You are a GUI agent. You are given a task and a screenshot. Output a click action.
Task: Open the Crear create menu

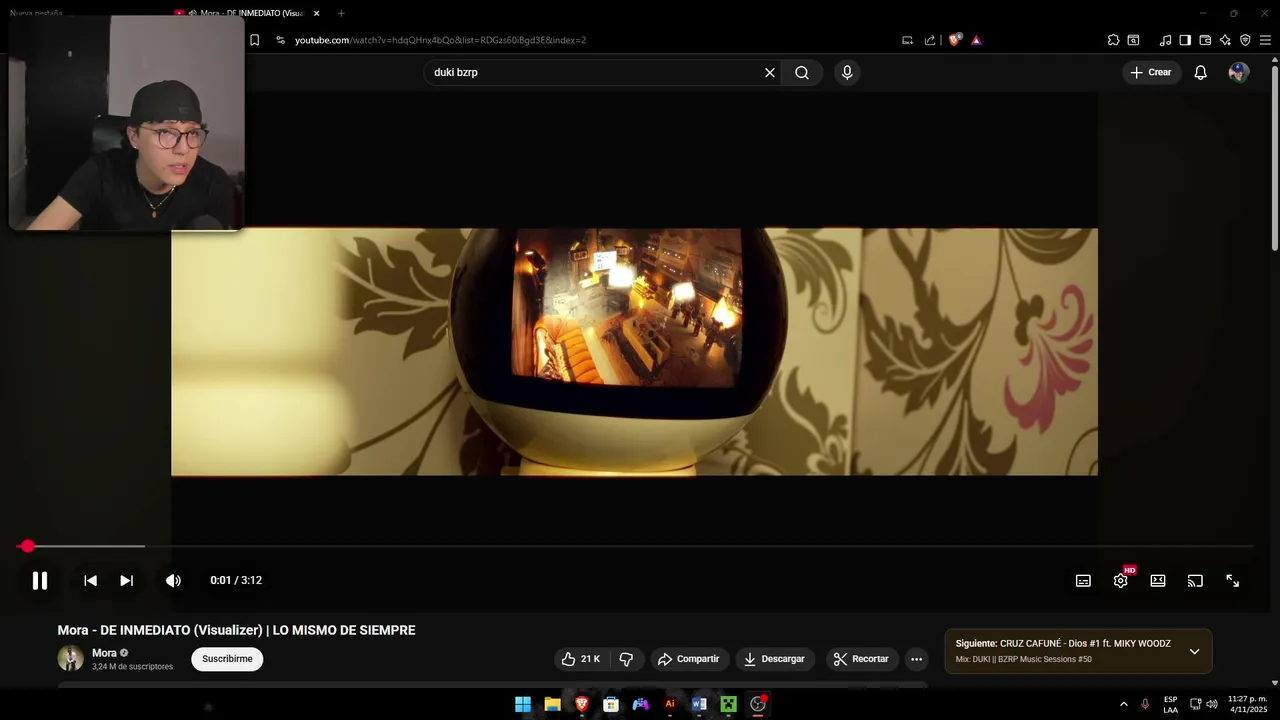coord(1151,72)
